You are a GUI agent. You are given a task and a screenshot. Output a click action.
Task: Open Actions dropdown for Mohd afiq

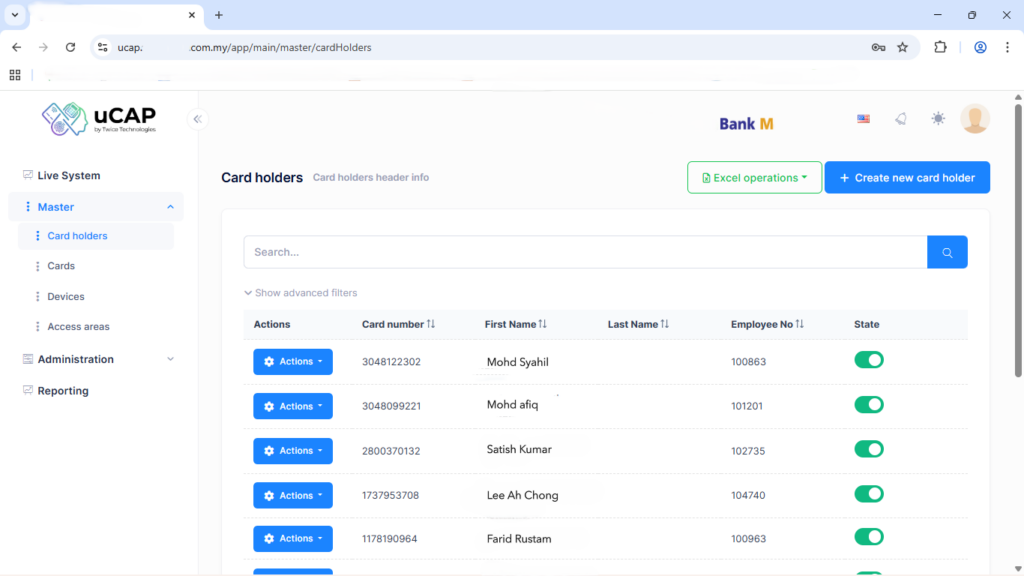tap(292, 406)
